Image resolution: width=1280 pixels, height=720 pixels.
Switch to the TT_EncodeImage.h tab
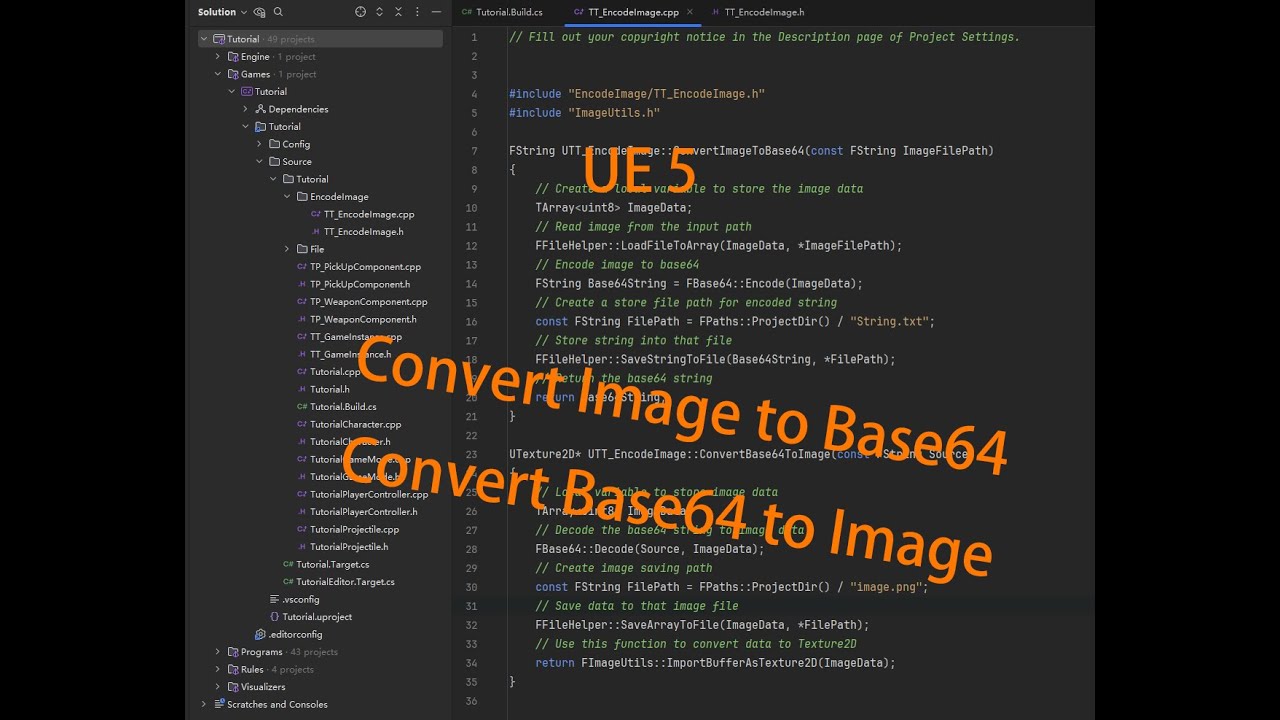pyautogui.click(x=758, y=12)
